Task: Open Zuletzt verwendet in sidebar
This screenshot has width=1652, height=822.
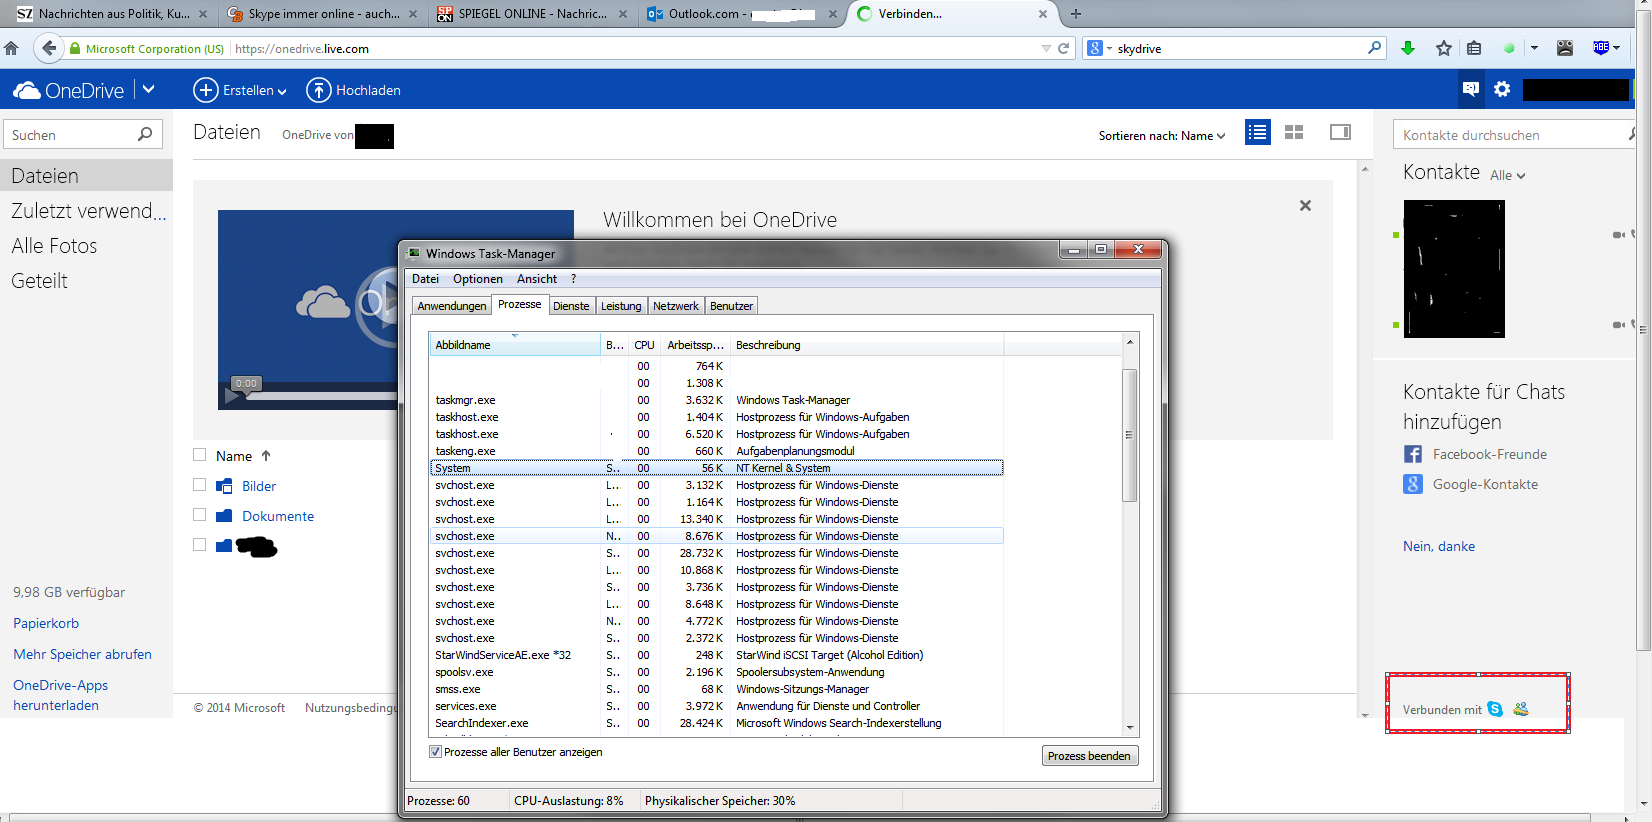Action: (x=89, y=211)
